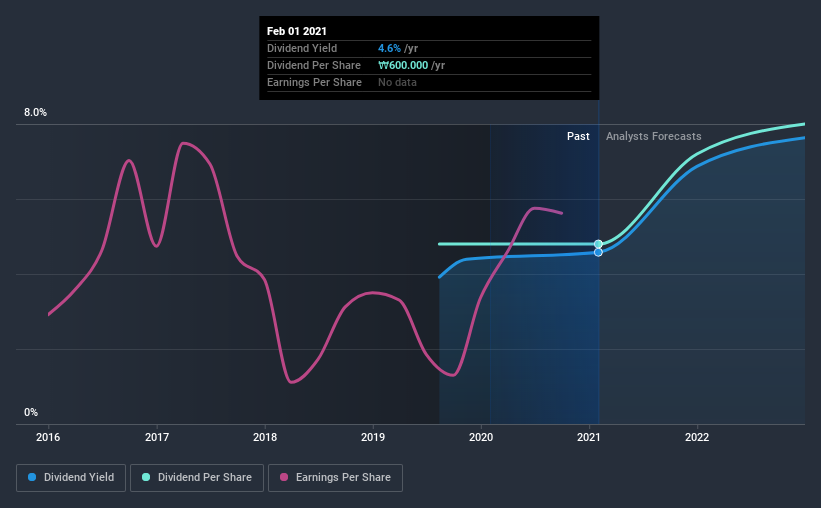Click the 2018 x-axis label

click(x=265, y=437)
